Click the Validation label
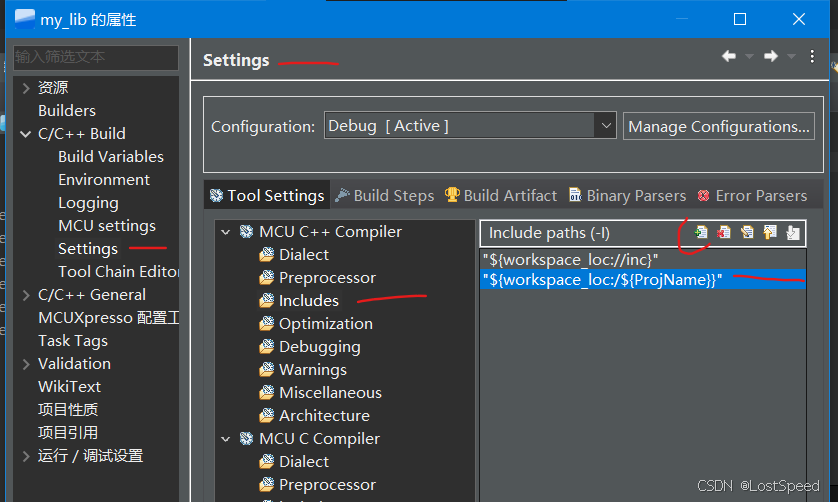The image size is (838, 502). (74, 364)
